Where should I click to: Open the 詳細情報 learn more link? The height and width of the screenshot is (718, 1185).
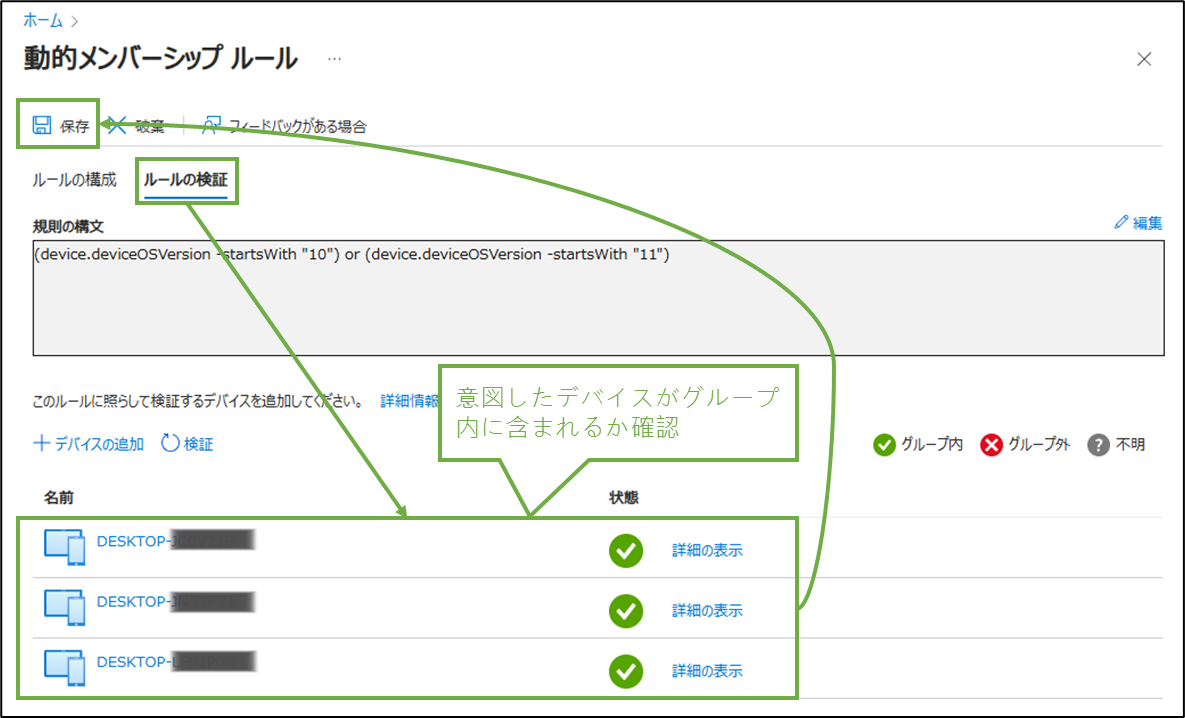(409, 401)
